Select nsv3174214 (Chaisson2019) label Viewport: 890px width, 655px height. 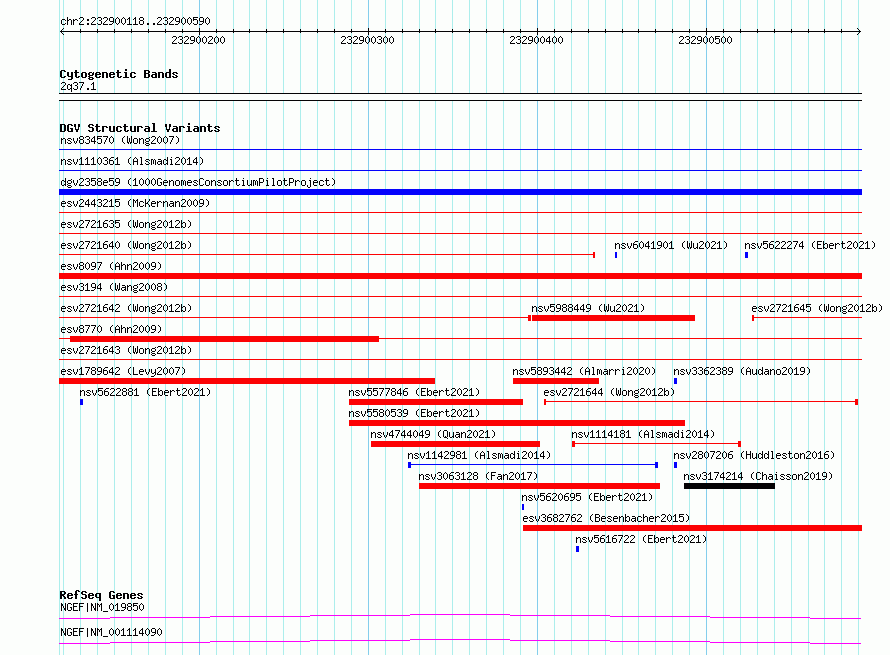coord(758,476)
